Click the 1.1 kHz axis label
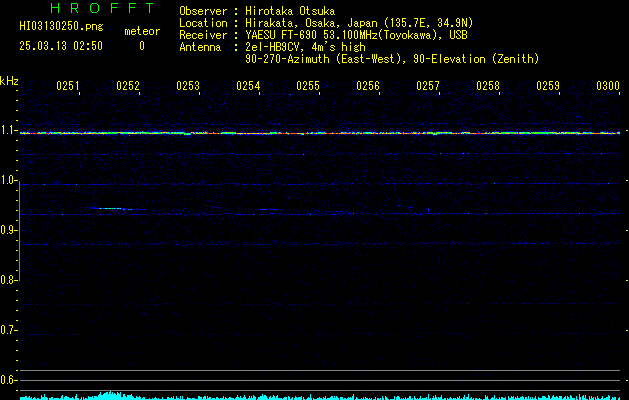The image size is (629, 400). 8,130
